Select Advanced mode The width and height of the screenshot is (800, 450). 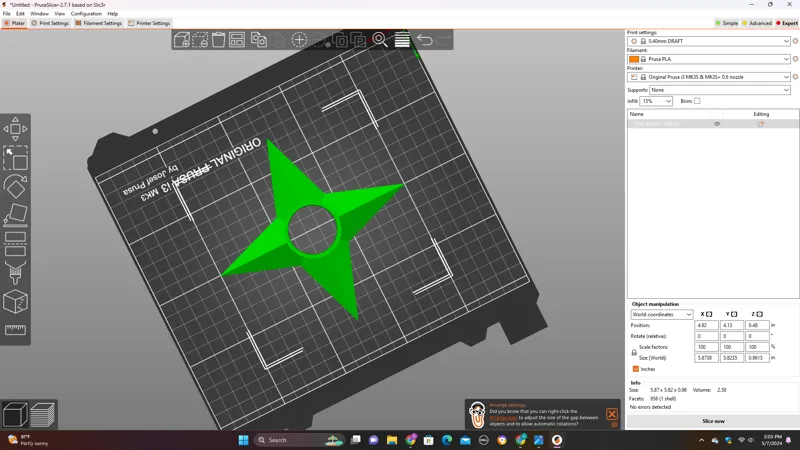click(757, 23)
